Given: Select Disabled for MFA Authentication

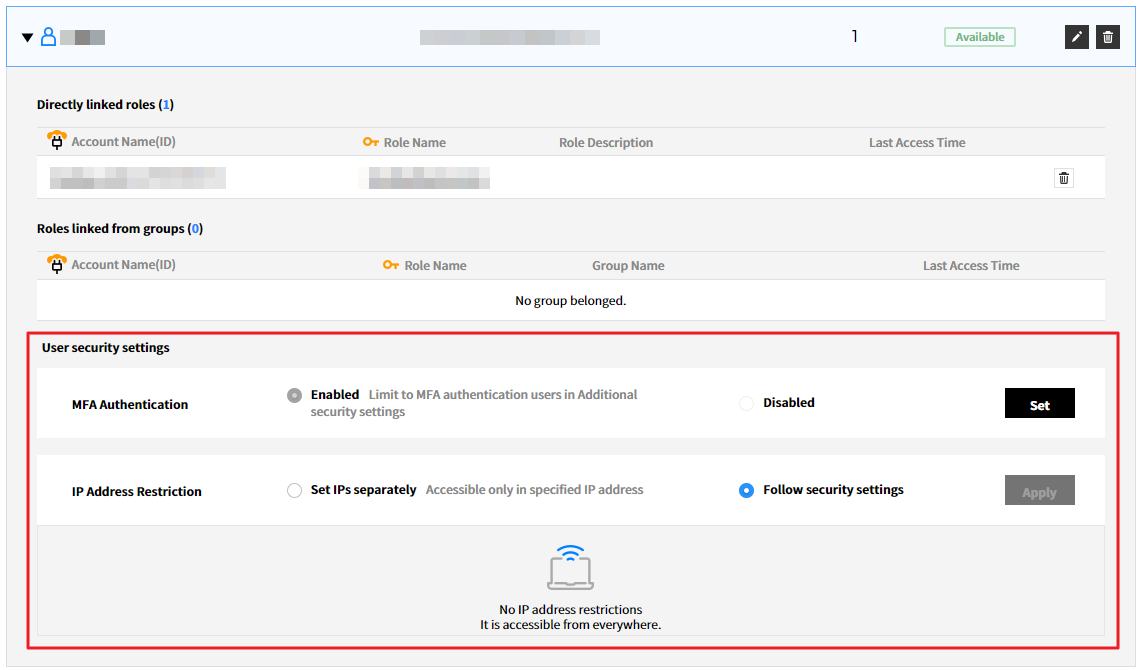Looking at the screenshot, I should pos(746,403).
